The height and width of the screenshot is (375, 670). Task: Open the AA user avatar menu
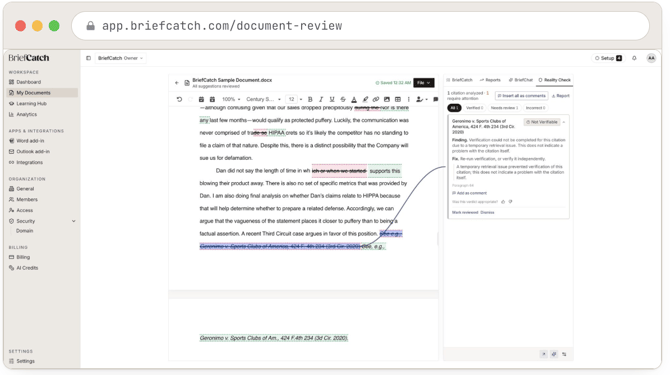651,58
